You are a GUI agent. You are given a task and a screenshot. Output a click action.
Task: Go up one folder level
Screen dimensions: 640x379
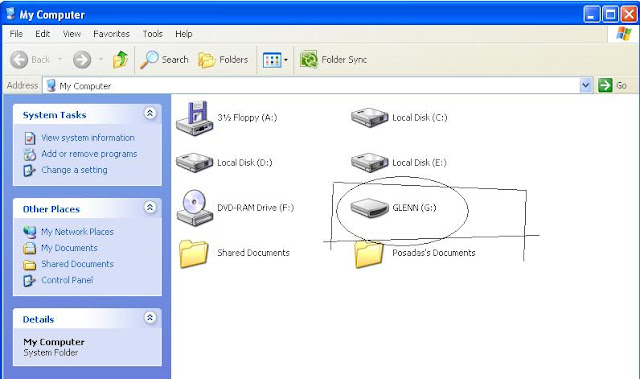pos(120,60)
